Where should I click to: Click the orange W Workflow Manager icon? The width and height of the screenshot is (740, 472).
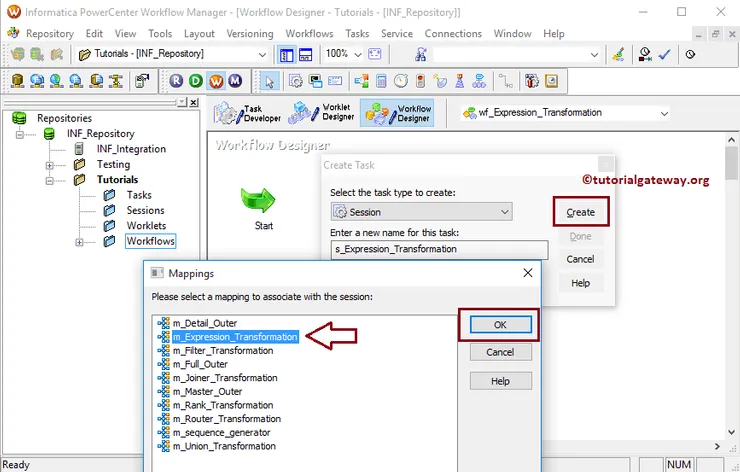pyautogui.click(x=216, y=81)
